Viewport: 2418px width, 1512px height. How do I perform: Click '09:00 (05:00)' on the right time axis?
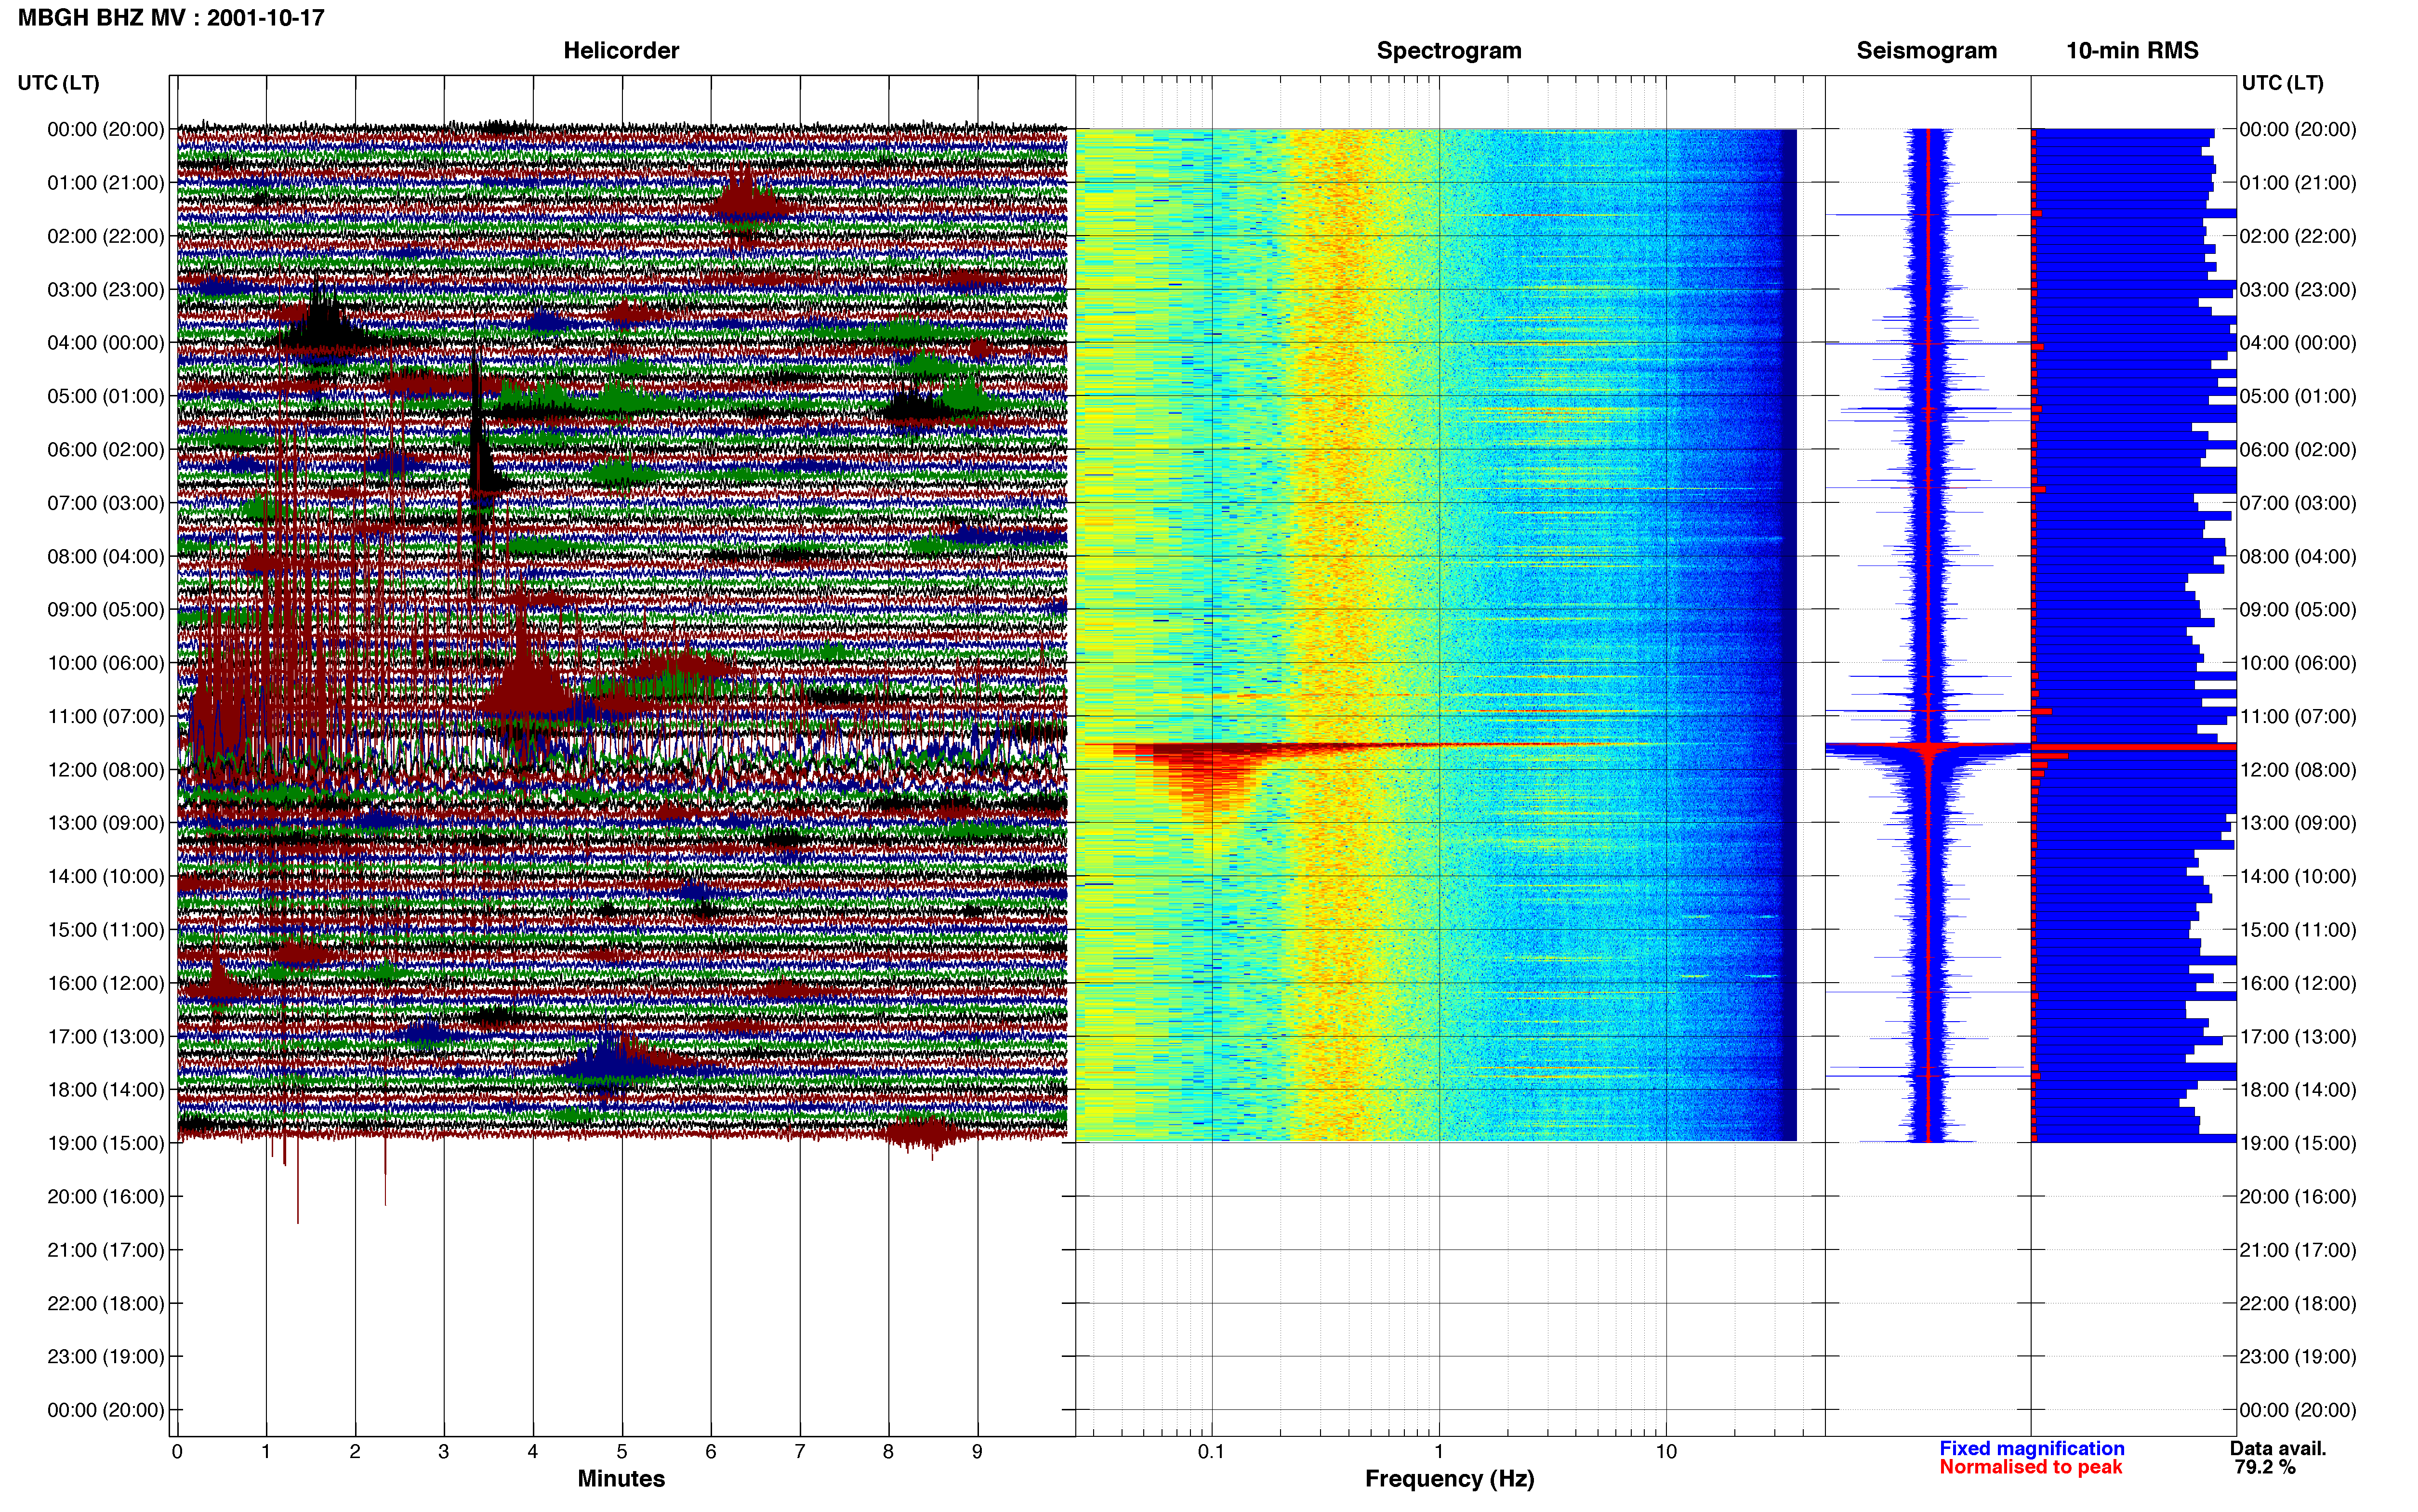(x=2298, y=609)
